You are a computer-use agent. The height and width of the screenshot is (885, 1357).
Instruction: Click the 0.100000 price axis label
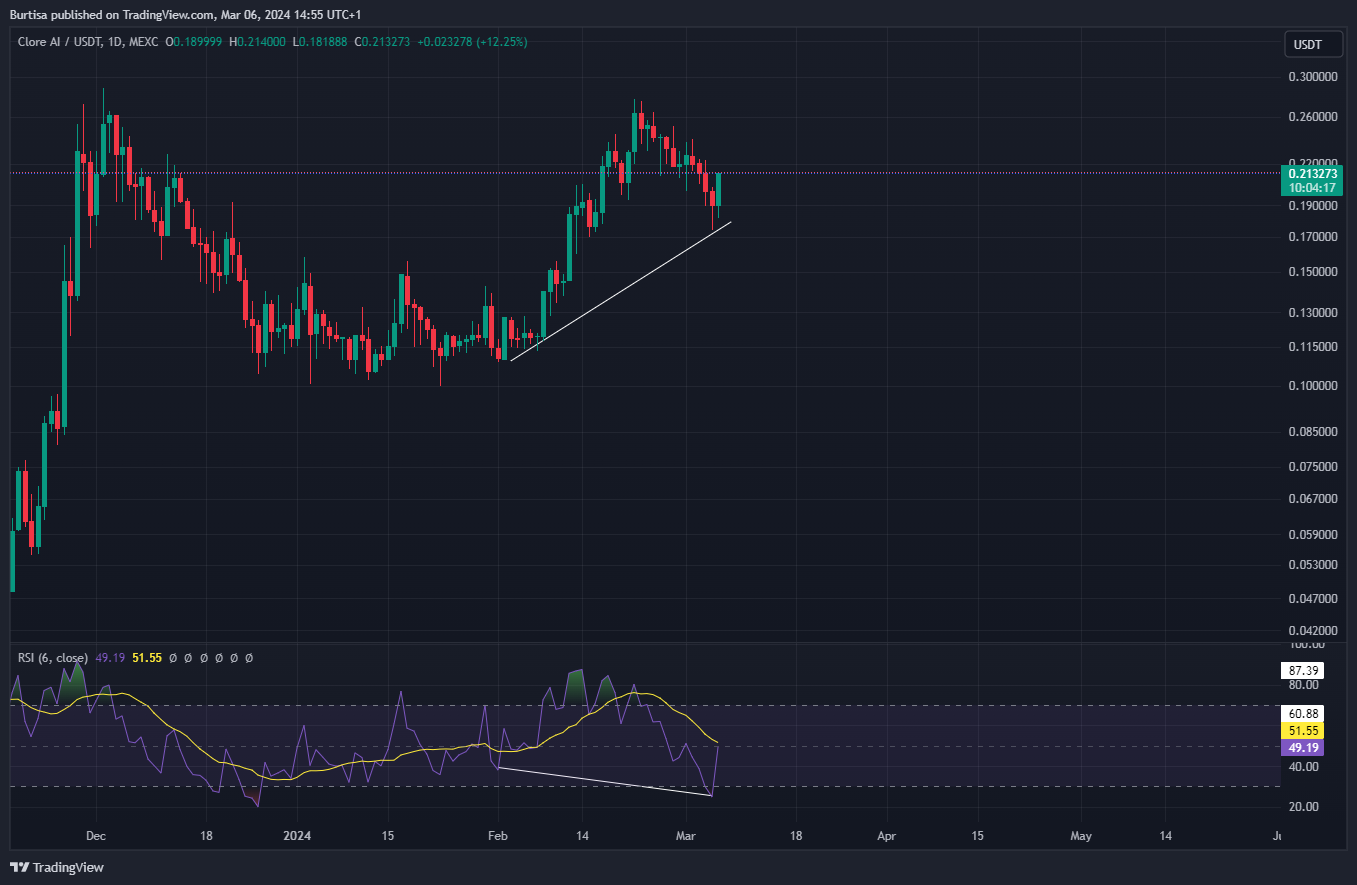pyautogui.click(x=1313, y=386)
